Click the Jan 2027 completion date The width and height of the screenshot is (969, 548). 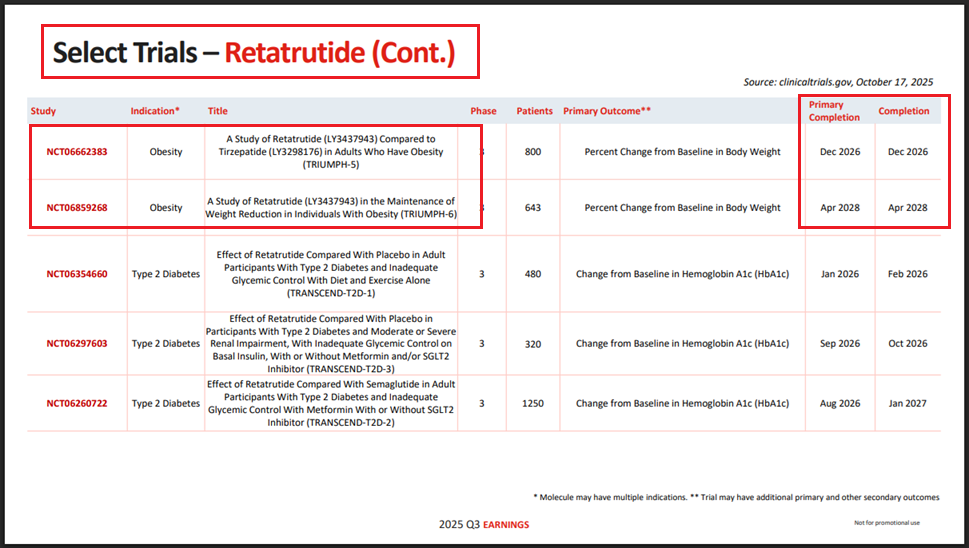907,404
